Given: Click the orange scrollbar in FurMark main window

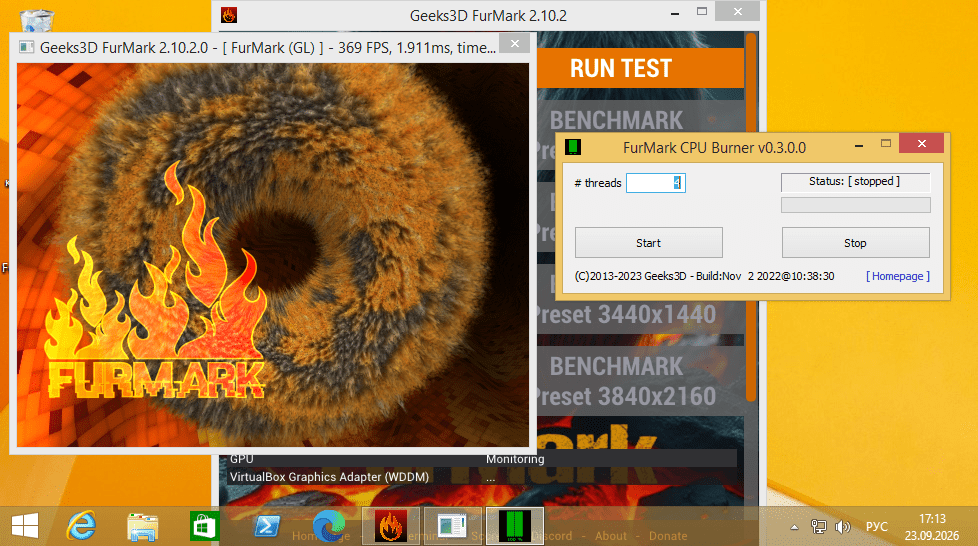Looking at the screenshot, I should (x=751, y=218).
